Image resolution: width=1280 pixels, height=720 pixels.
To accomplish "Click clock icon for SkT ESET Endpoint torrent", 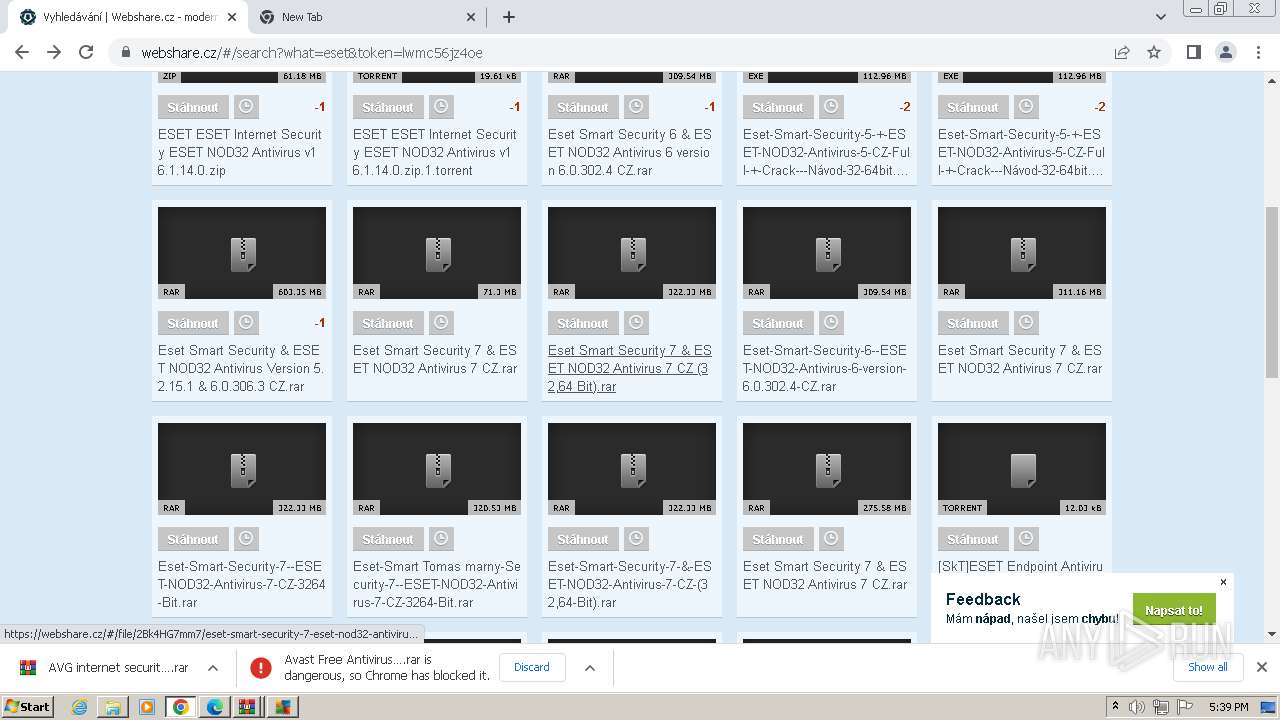I will point(1026,539).
